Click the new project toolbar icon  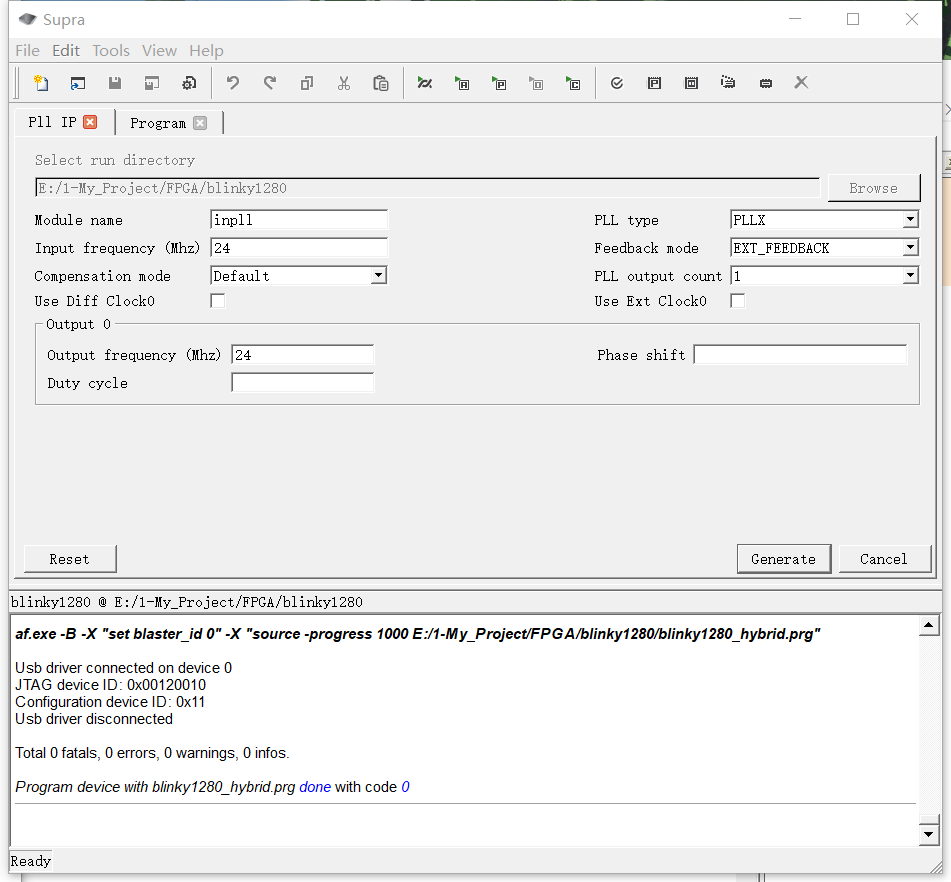40,83
